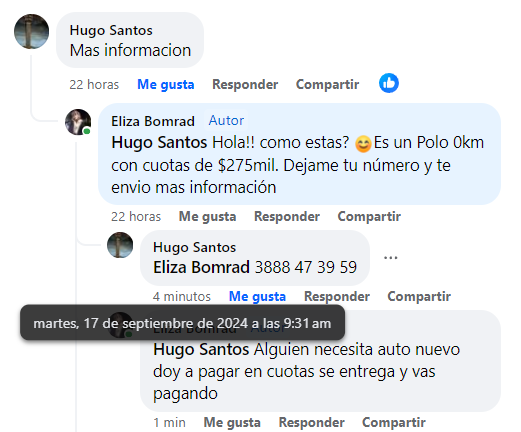Toggle Me gusta on the phone number reply

pyautogui.click(x=257, y=296)
